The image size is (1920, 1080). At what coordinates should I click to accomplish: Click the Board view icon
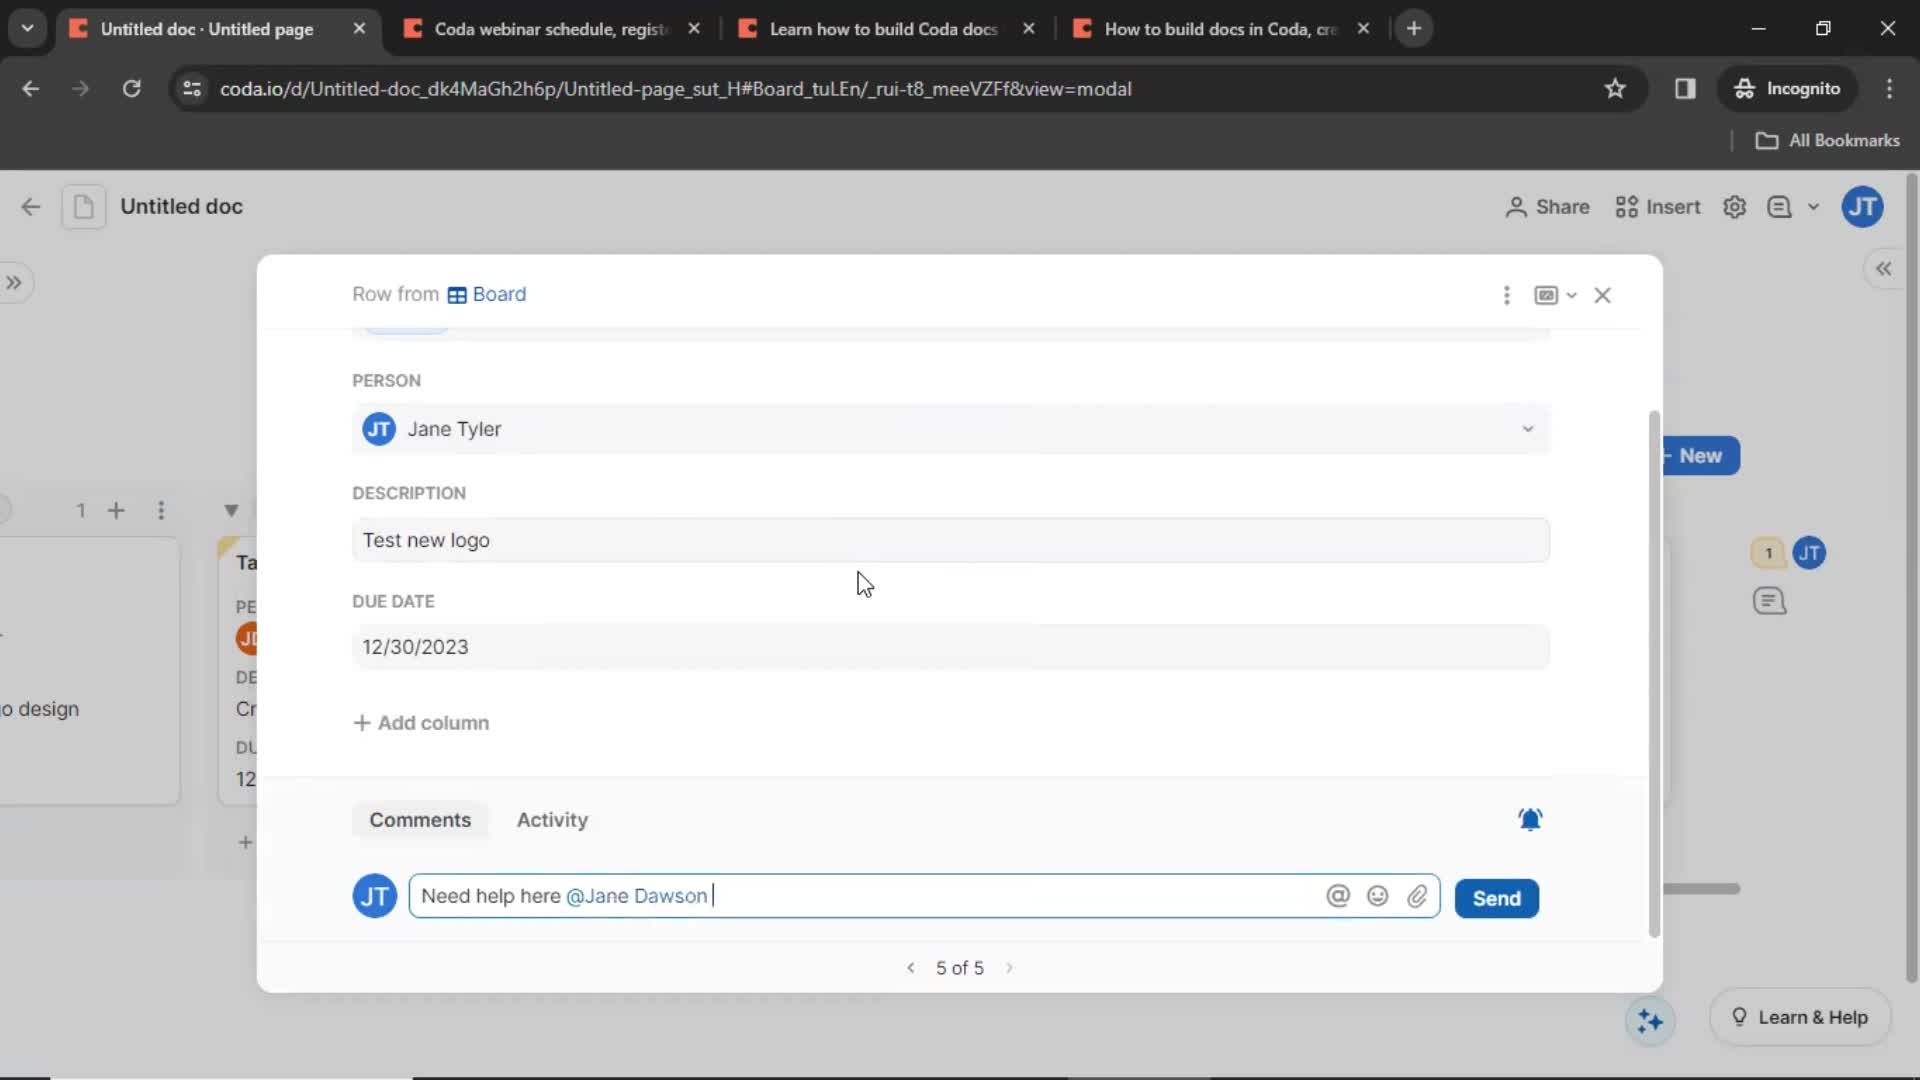[x=456, y=294]
